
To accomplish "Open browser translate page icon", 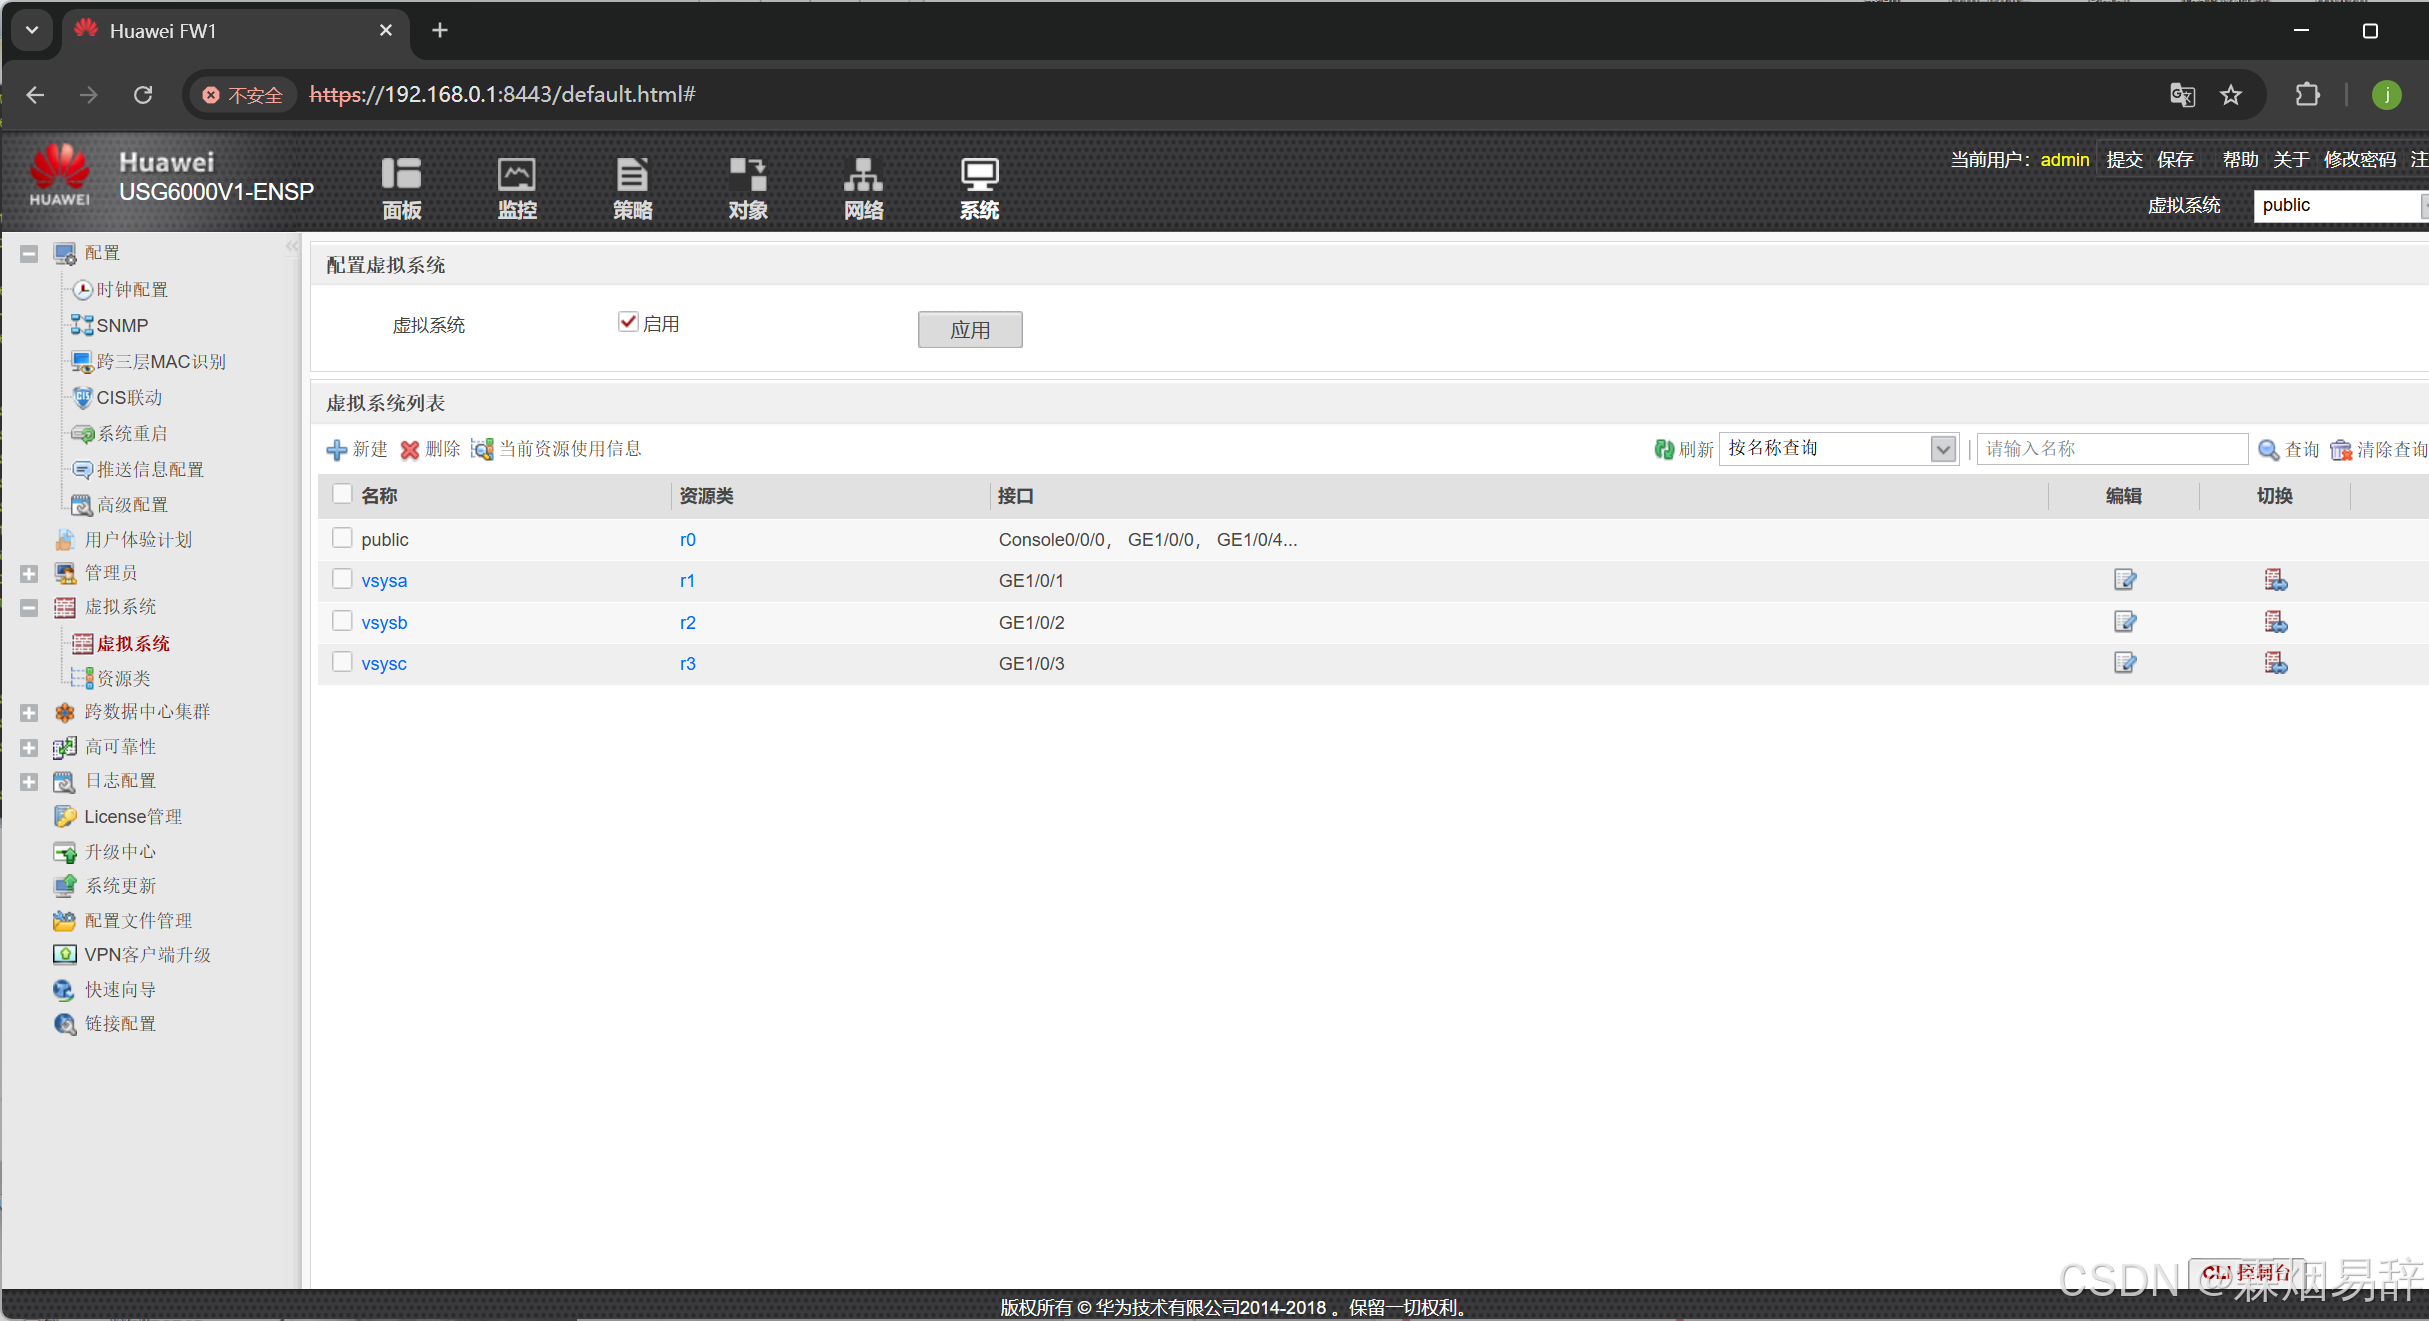I will click(x=2182, y=95).
